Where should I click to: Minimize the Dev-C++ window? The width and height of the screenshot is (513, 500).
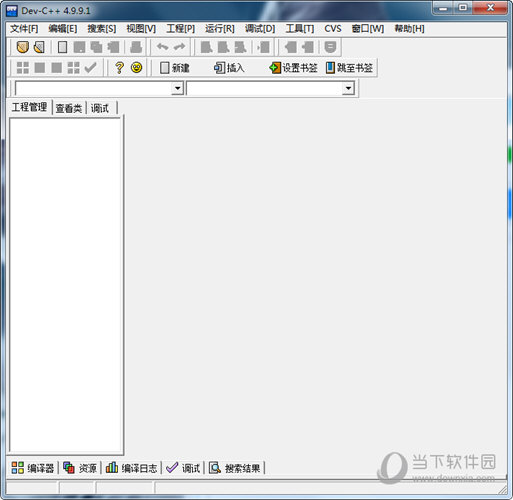pos(443,8)
